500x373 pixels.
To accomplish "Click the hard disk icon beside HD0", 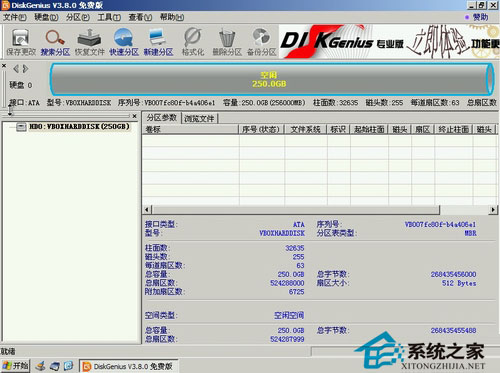I will click(21, 126).
